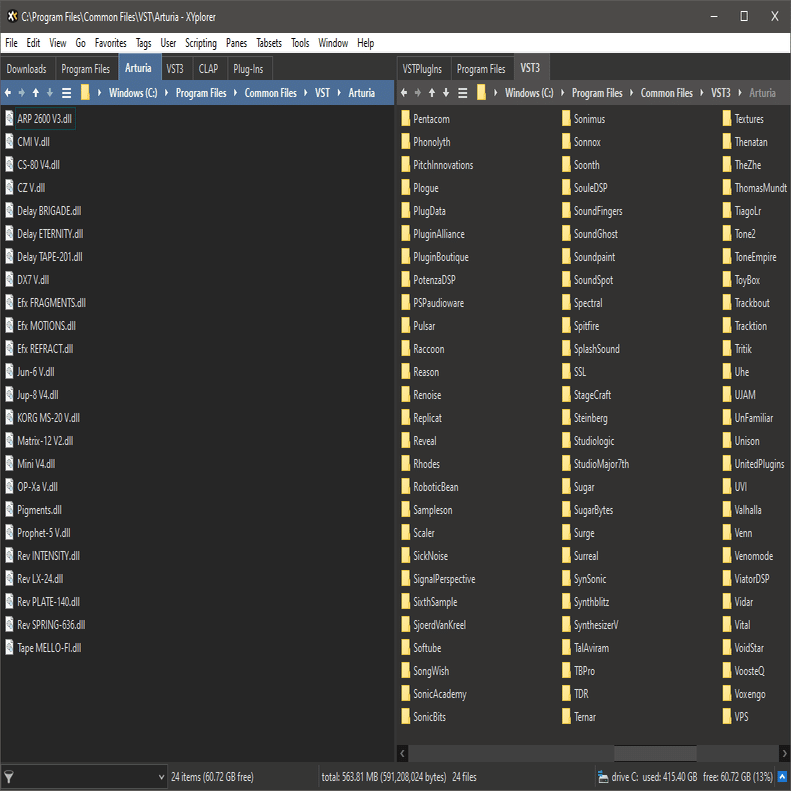Click the Valhalla folder icon
791x791 pixels.
[x=727, y=510]
